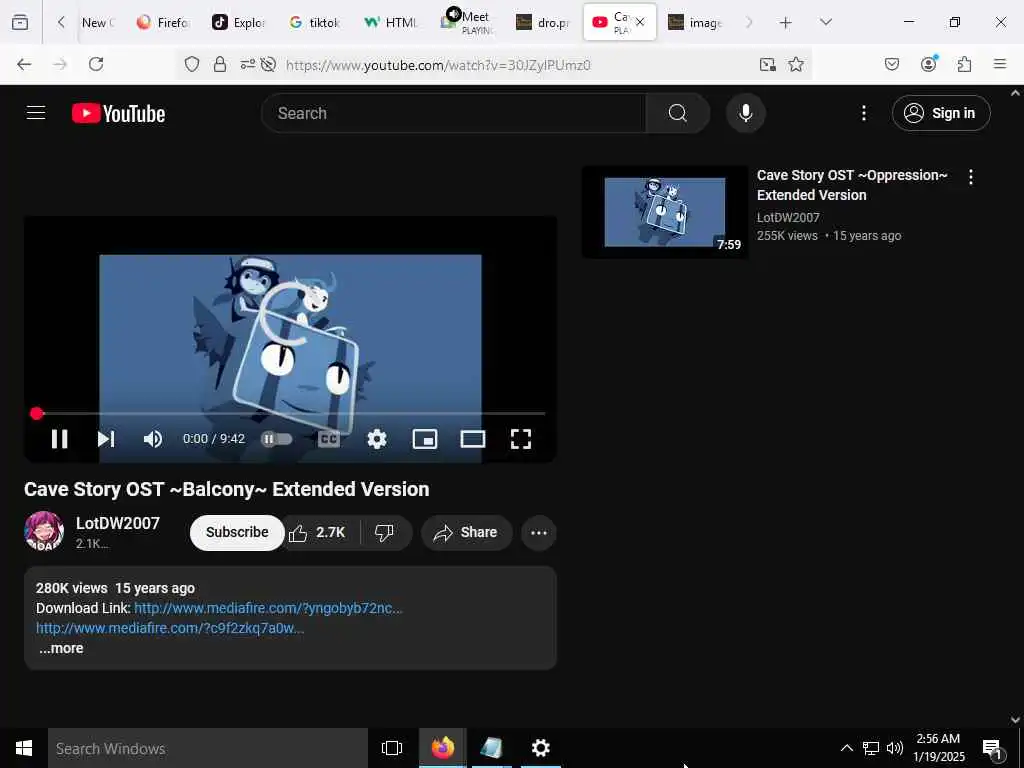Switch to the HTML tab
The width and height of the screenshot is (1024, 768).
coord(391,22)
